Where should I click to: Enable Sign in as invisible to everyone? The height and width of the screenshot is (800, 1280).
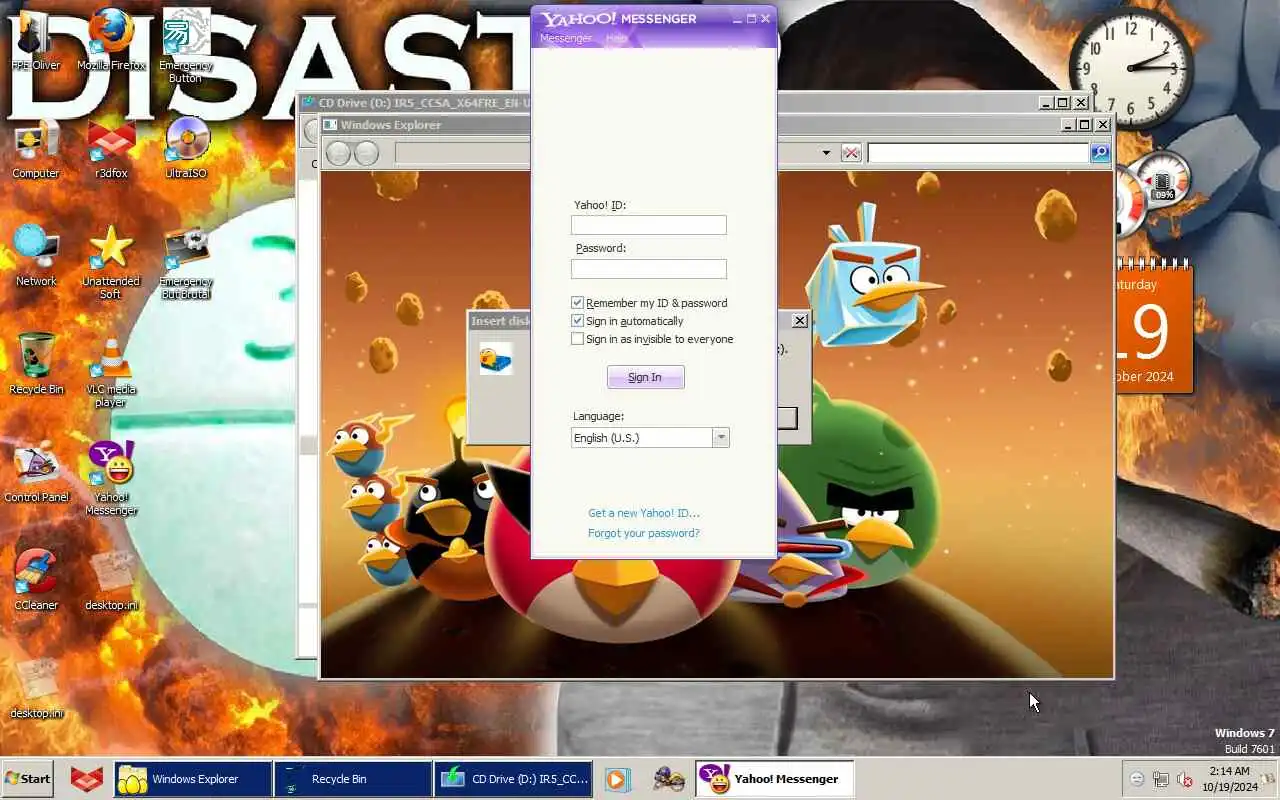click(x=577, y=339)
